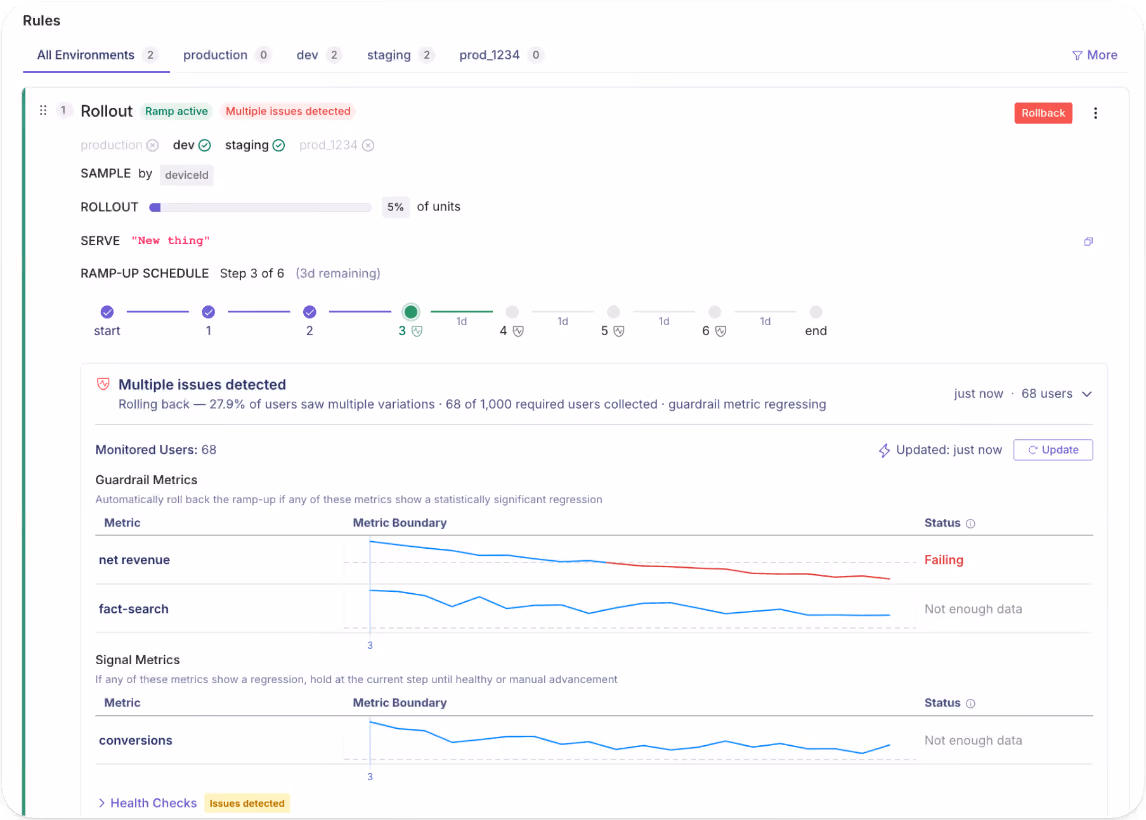The height and width of the screenshot is (820, 1146).
Task: Switch to the staging tab
Action: coord(401,55)
